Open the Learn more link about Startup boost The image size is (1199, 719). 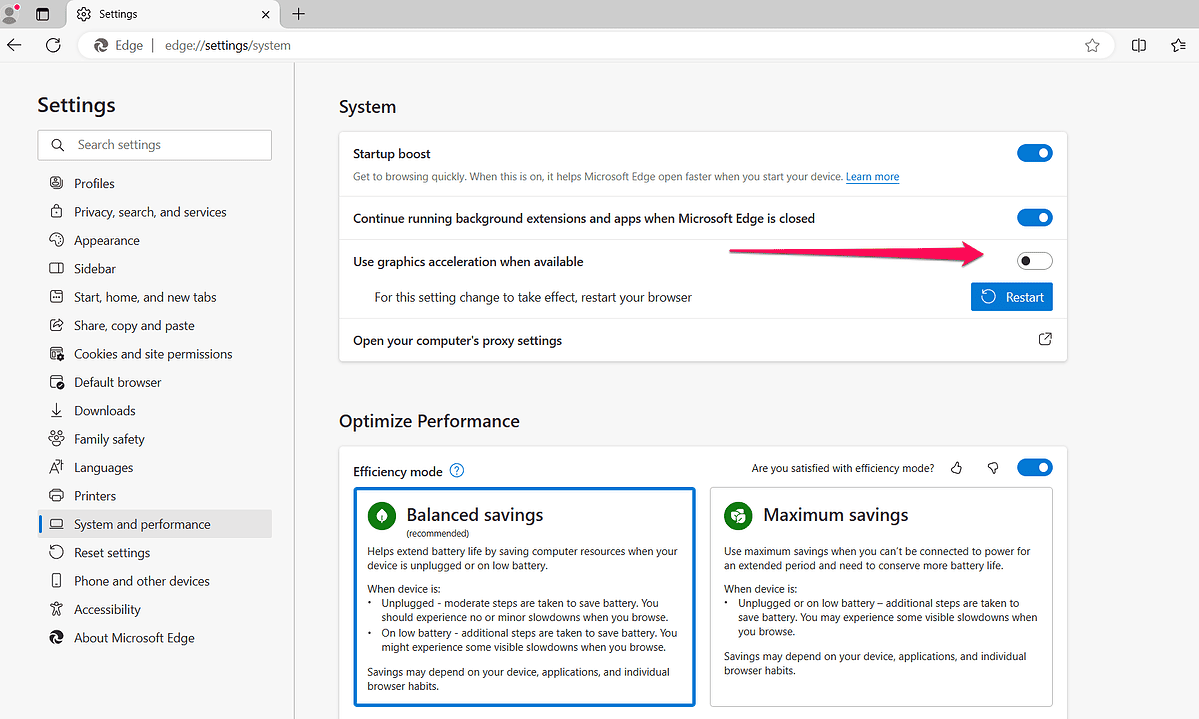coord(871,176)
